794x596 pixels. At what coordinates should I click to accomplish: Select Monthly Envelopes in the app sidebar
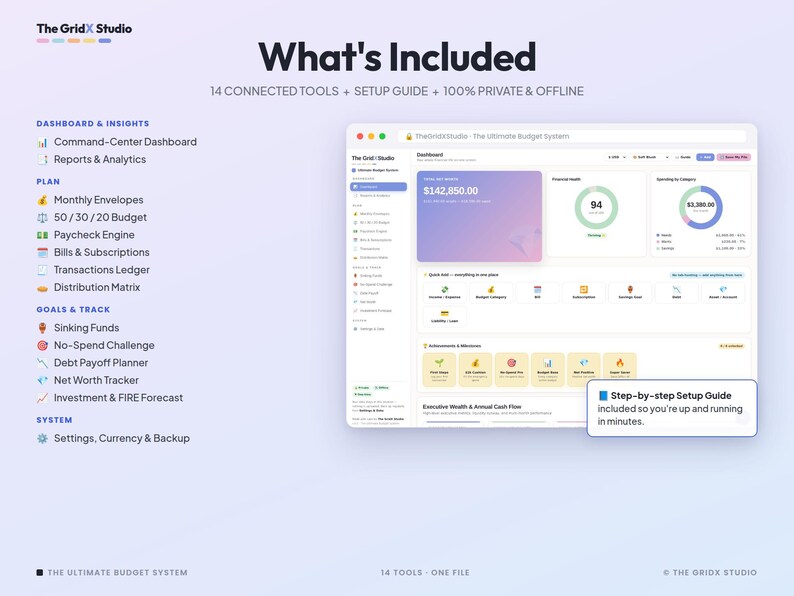pos(378,214)
